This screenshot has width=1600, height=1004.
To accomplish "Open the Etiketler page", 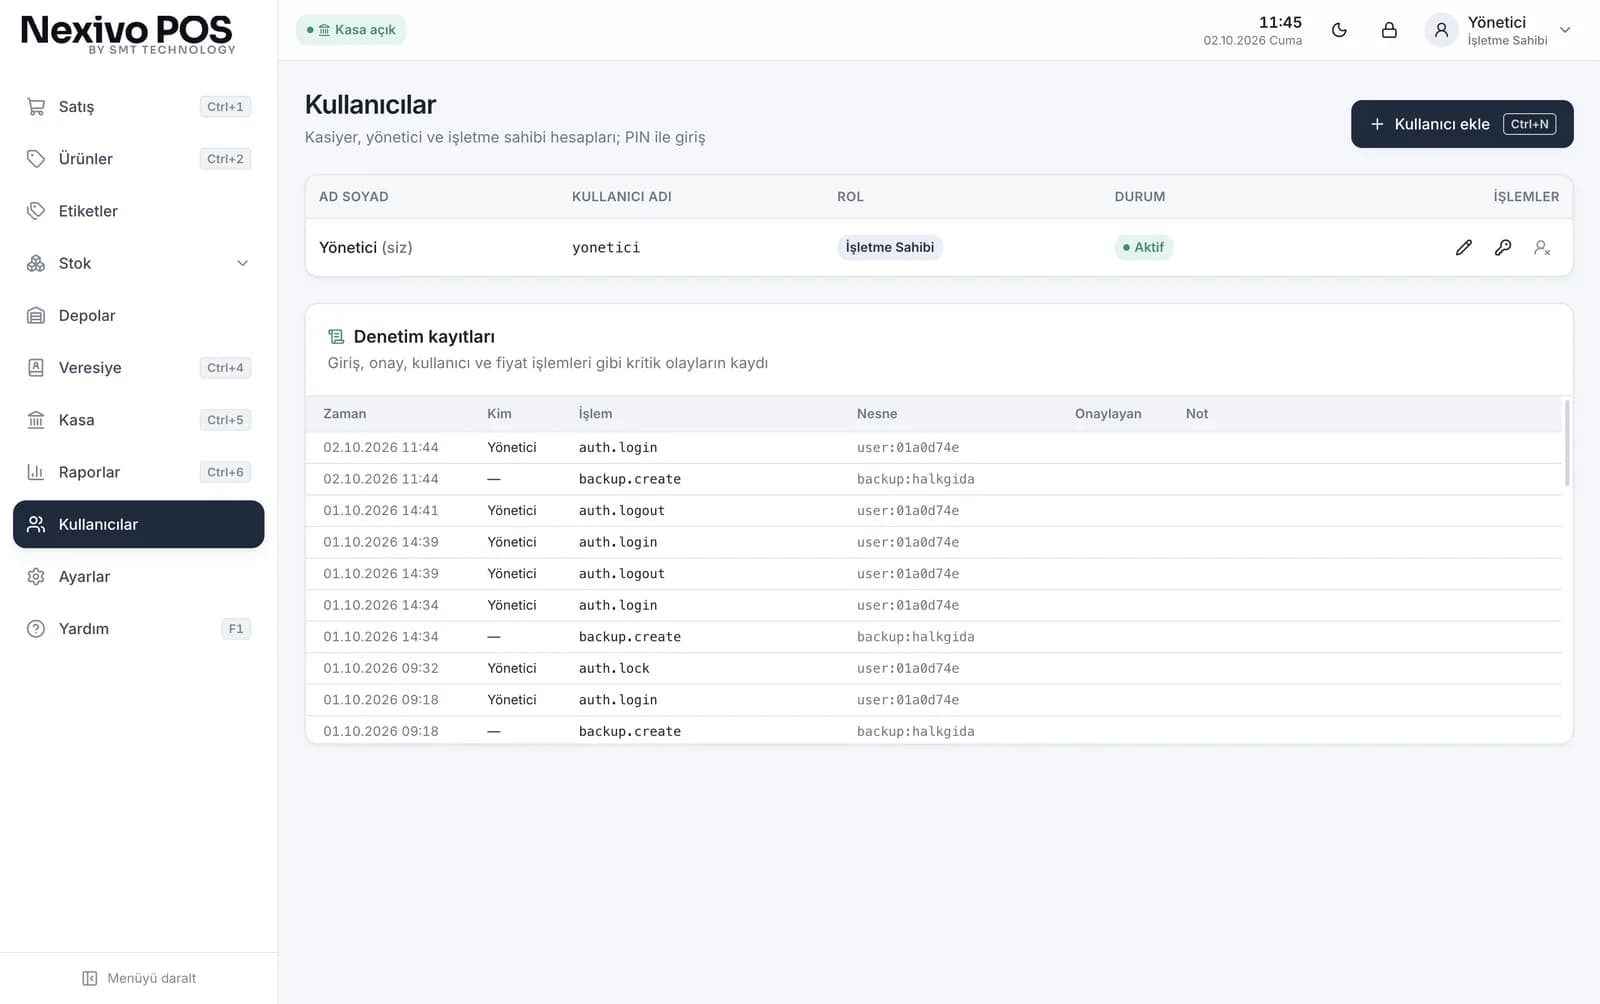I will 138,211.
